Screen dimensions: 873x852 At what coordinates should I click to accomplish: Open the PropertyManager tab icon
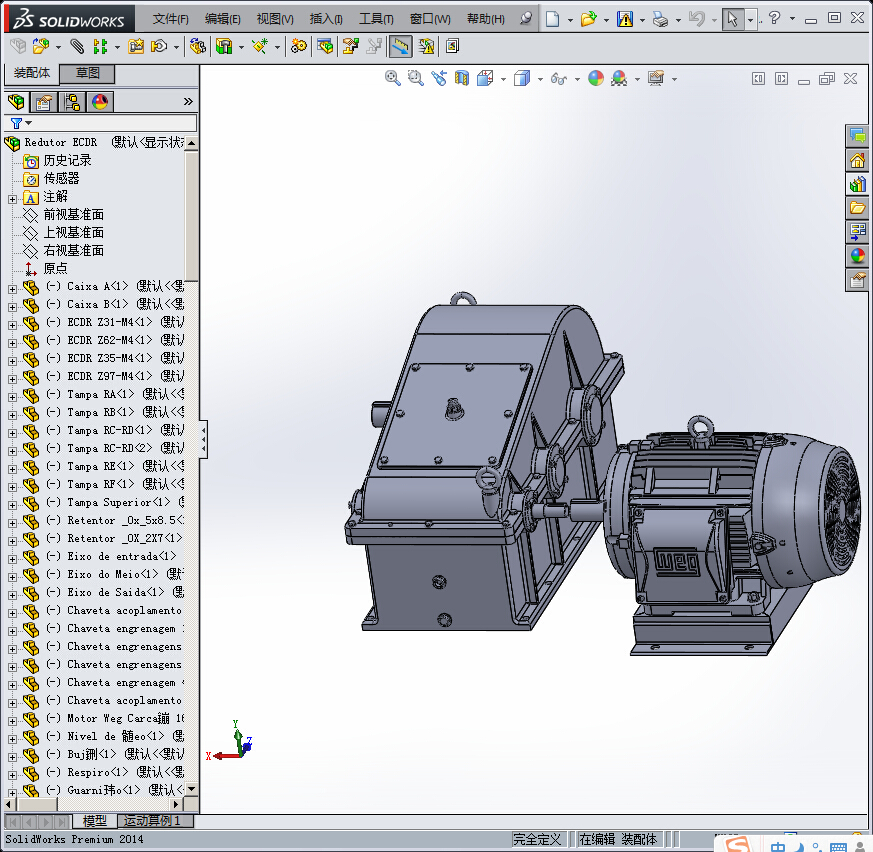click(44, 101)
